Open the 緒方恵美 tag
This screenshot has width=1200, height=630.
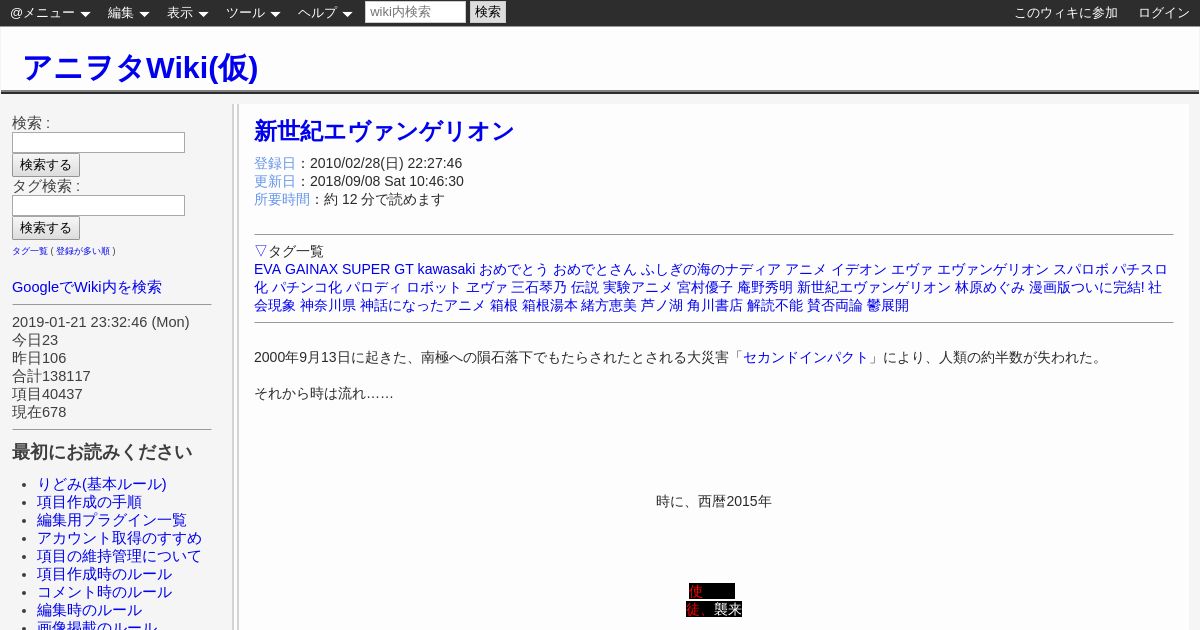(x=609, y=306)
